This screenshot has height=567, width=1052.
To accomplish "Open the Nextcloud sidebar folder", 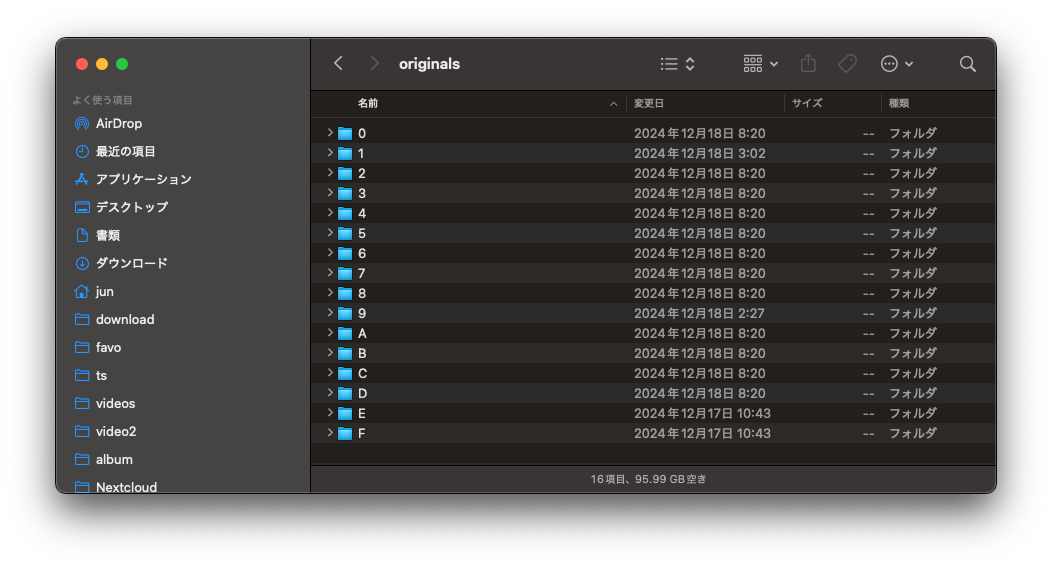I will 115,487.
